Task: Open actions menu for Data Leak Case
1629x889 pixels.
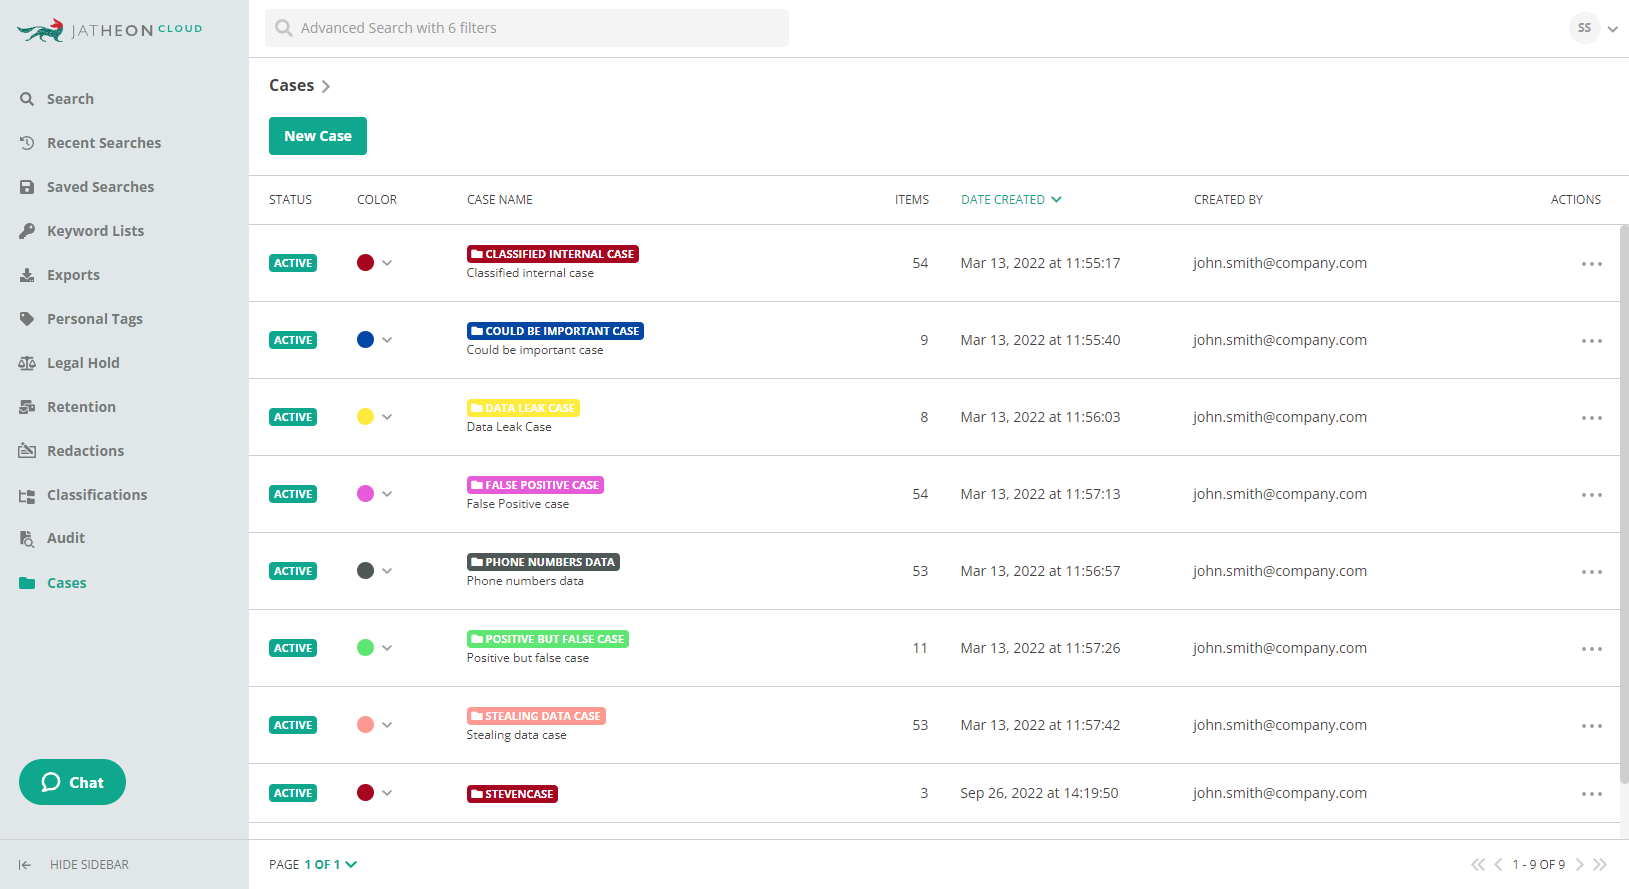Action: 1591,418
